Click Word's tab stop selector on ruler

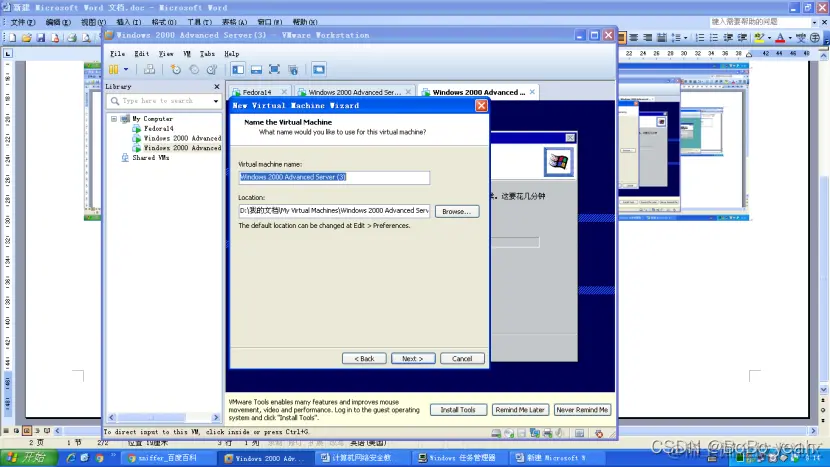(8, 53)
